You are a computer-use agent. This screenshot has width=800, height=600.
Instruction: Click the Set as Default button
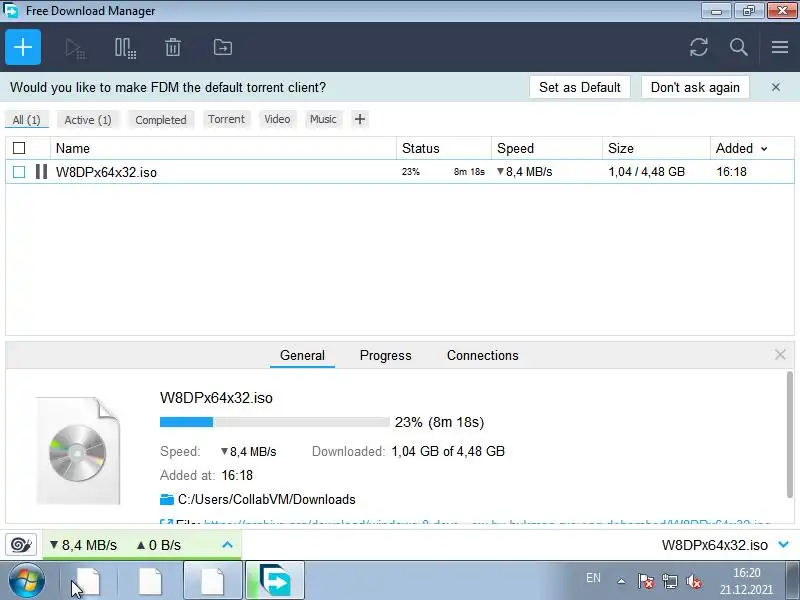point(580,87)
